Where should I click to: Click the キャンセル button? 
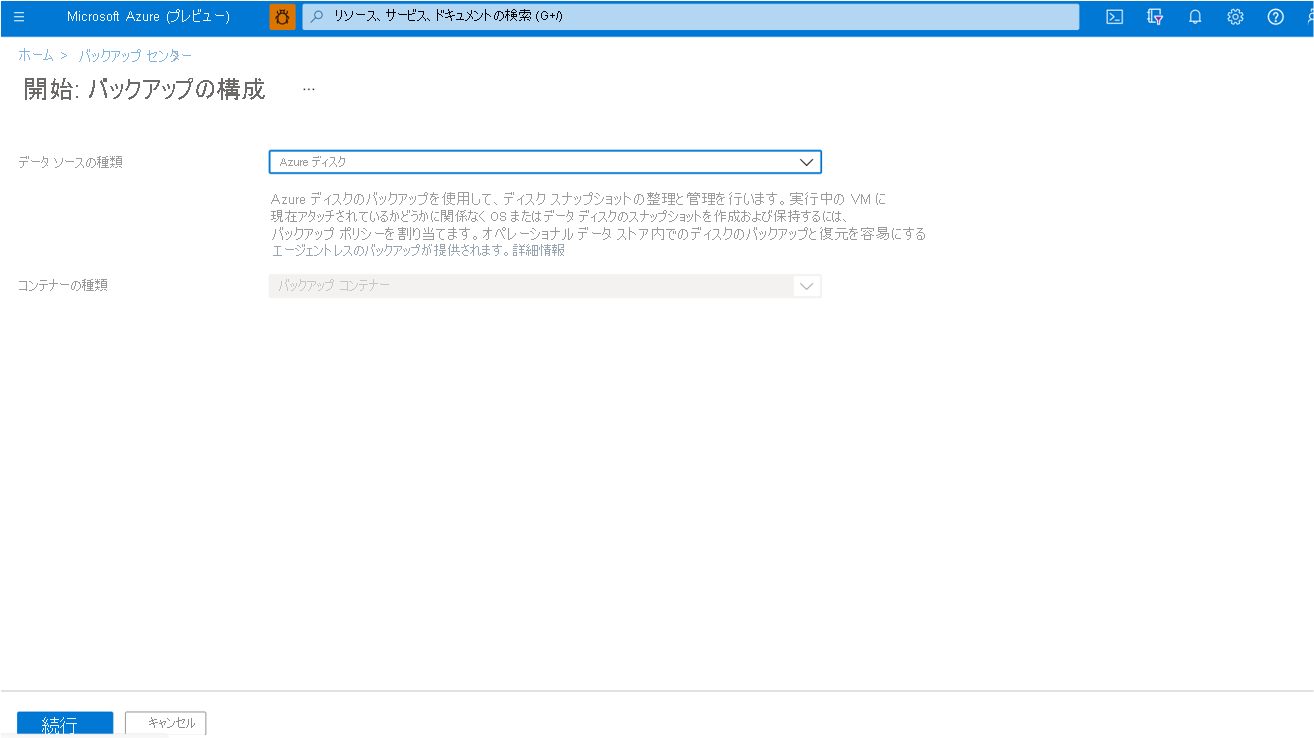(166, 723)
